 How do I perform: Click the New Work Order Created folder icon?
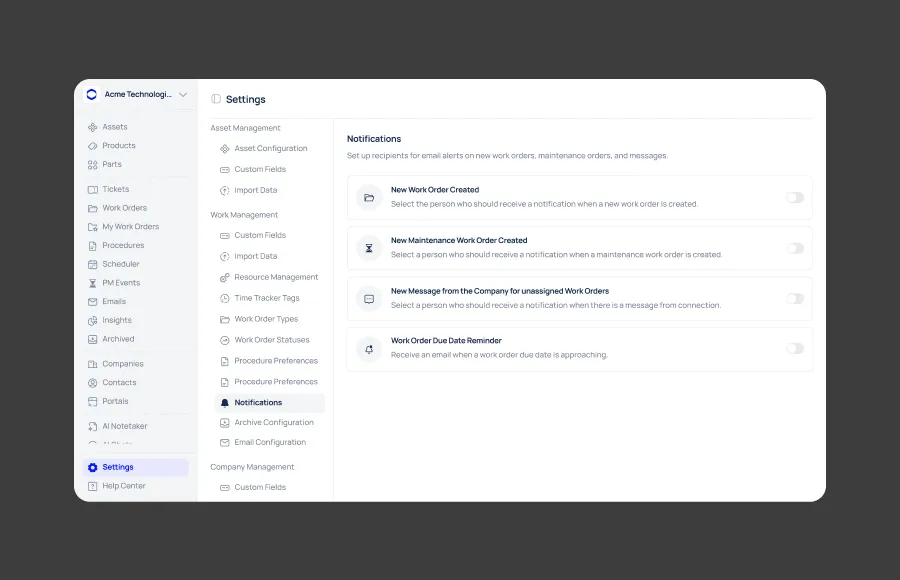[369, 198]
